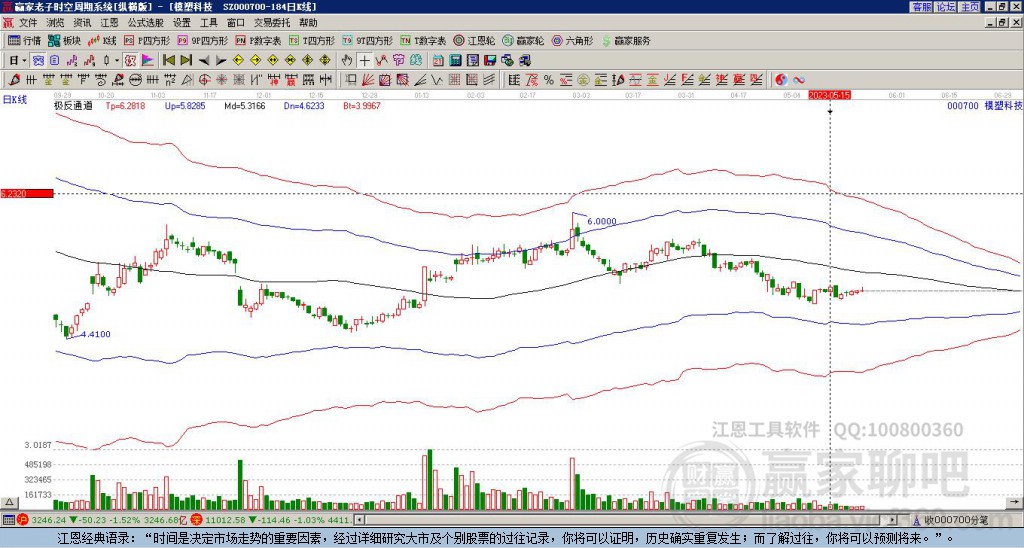Screen dimensions: 1024x548
Task: Open the 交易委托 menu
Action: coord(272,23)
